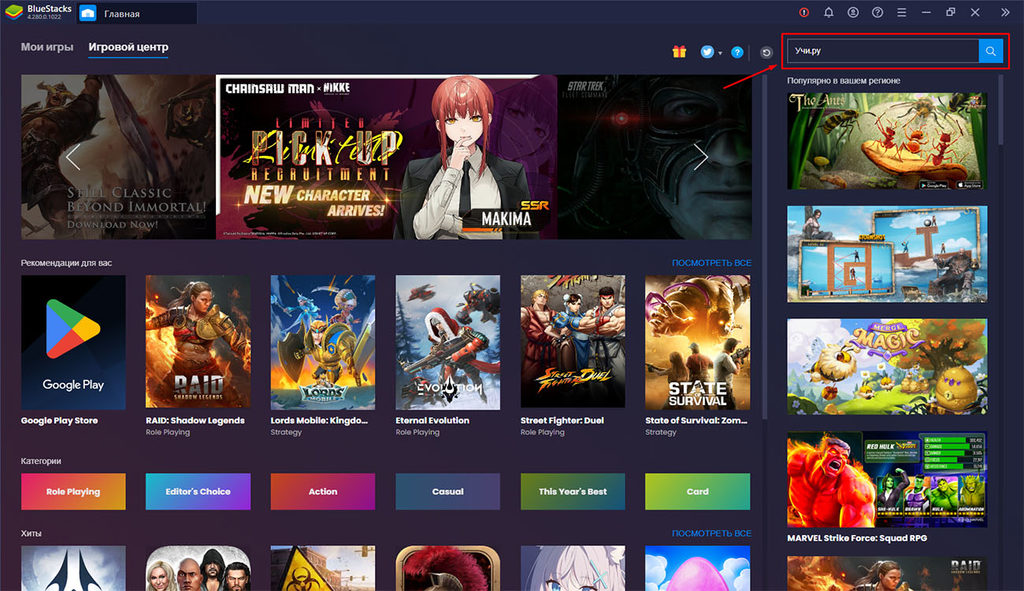1024x591 pixels.
Task: Open MARVEL Strike Force sidebar thumbnail
Action: (x=887, y=479)
